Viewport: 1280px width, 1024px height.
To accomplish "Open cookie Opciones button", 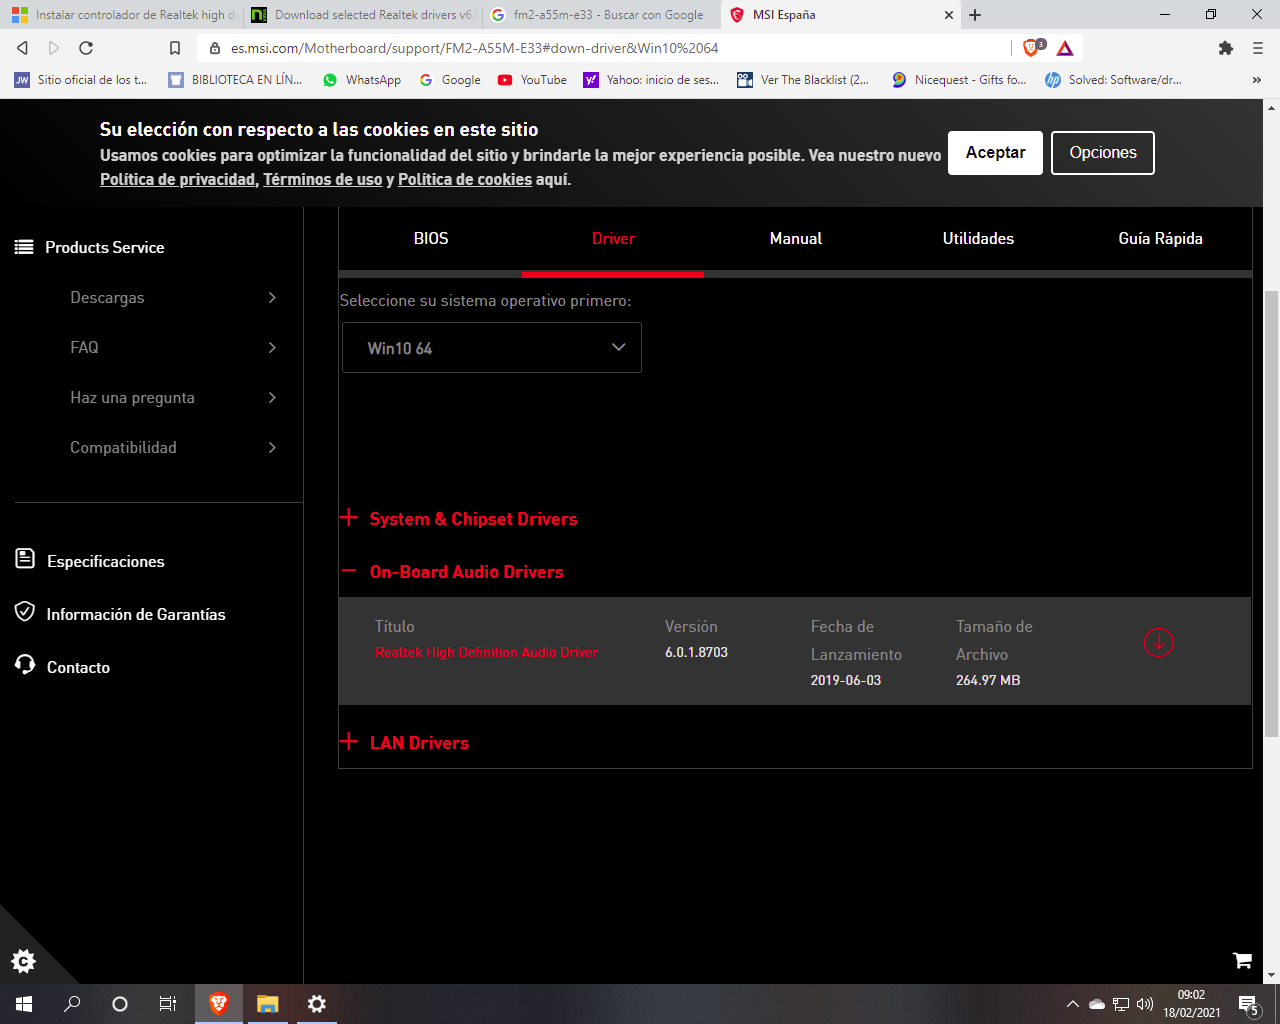I will (x=1103, y=153).
